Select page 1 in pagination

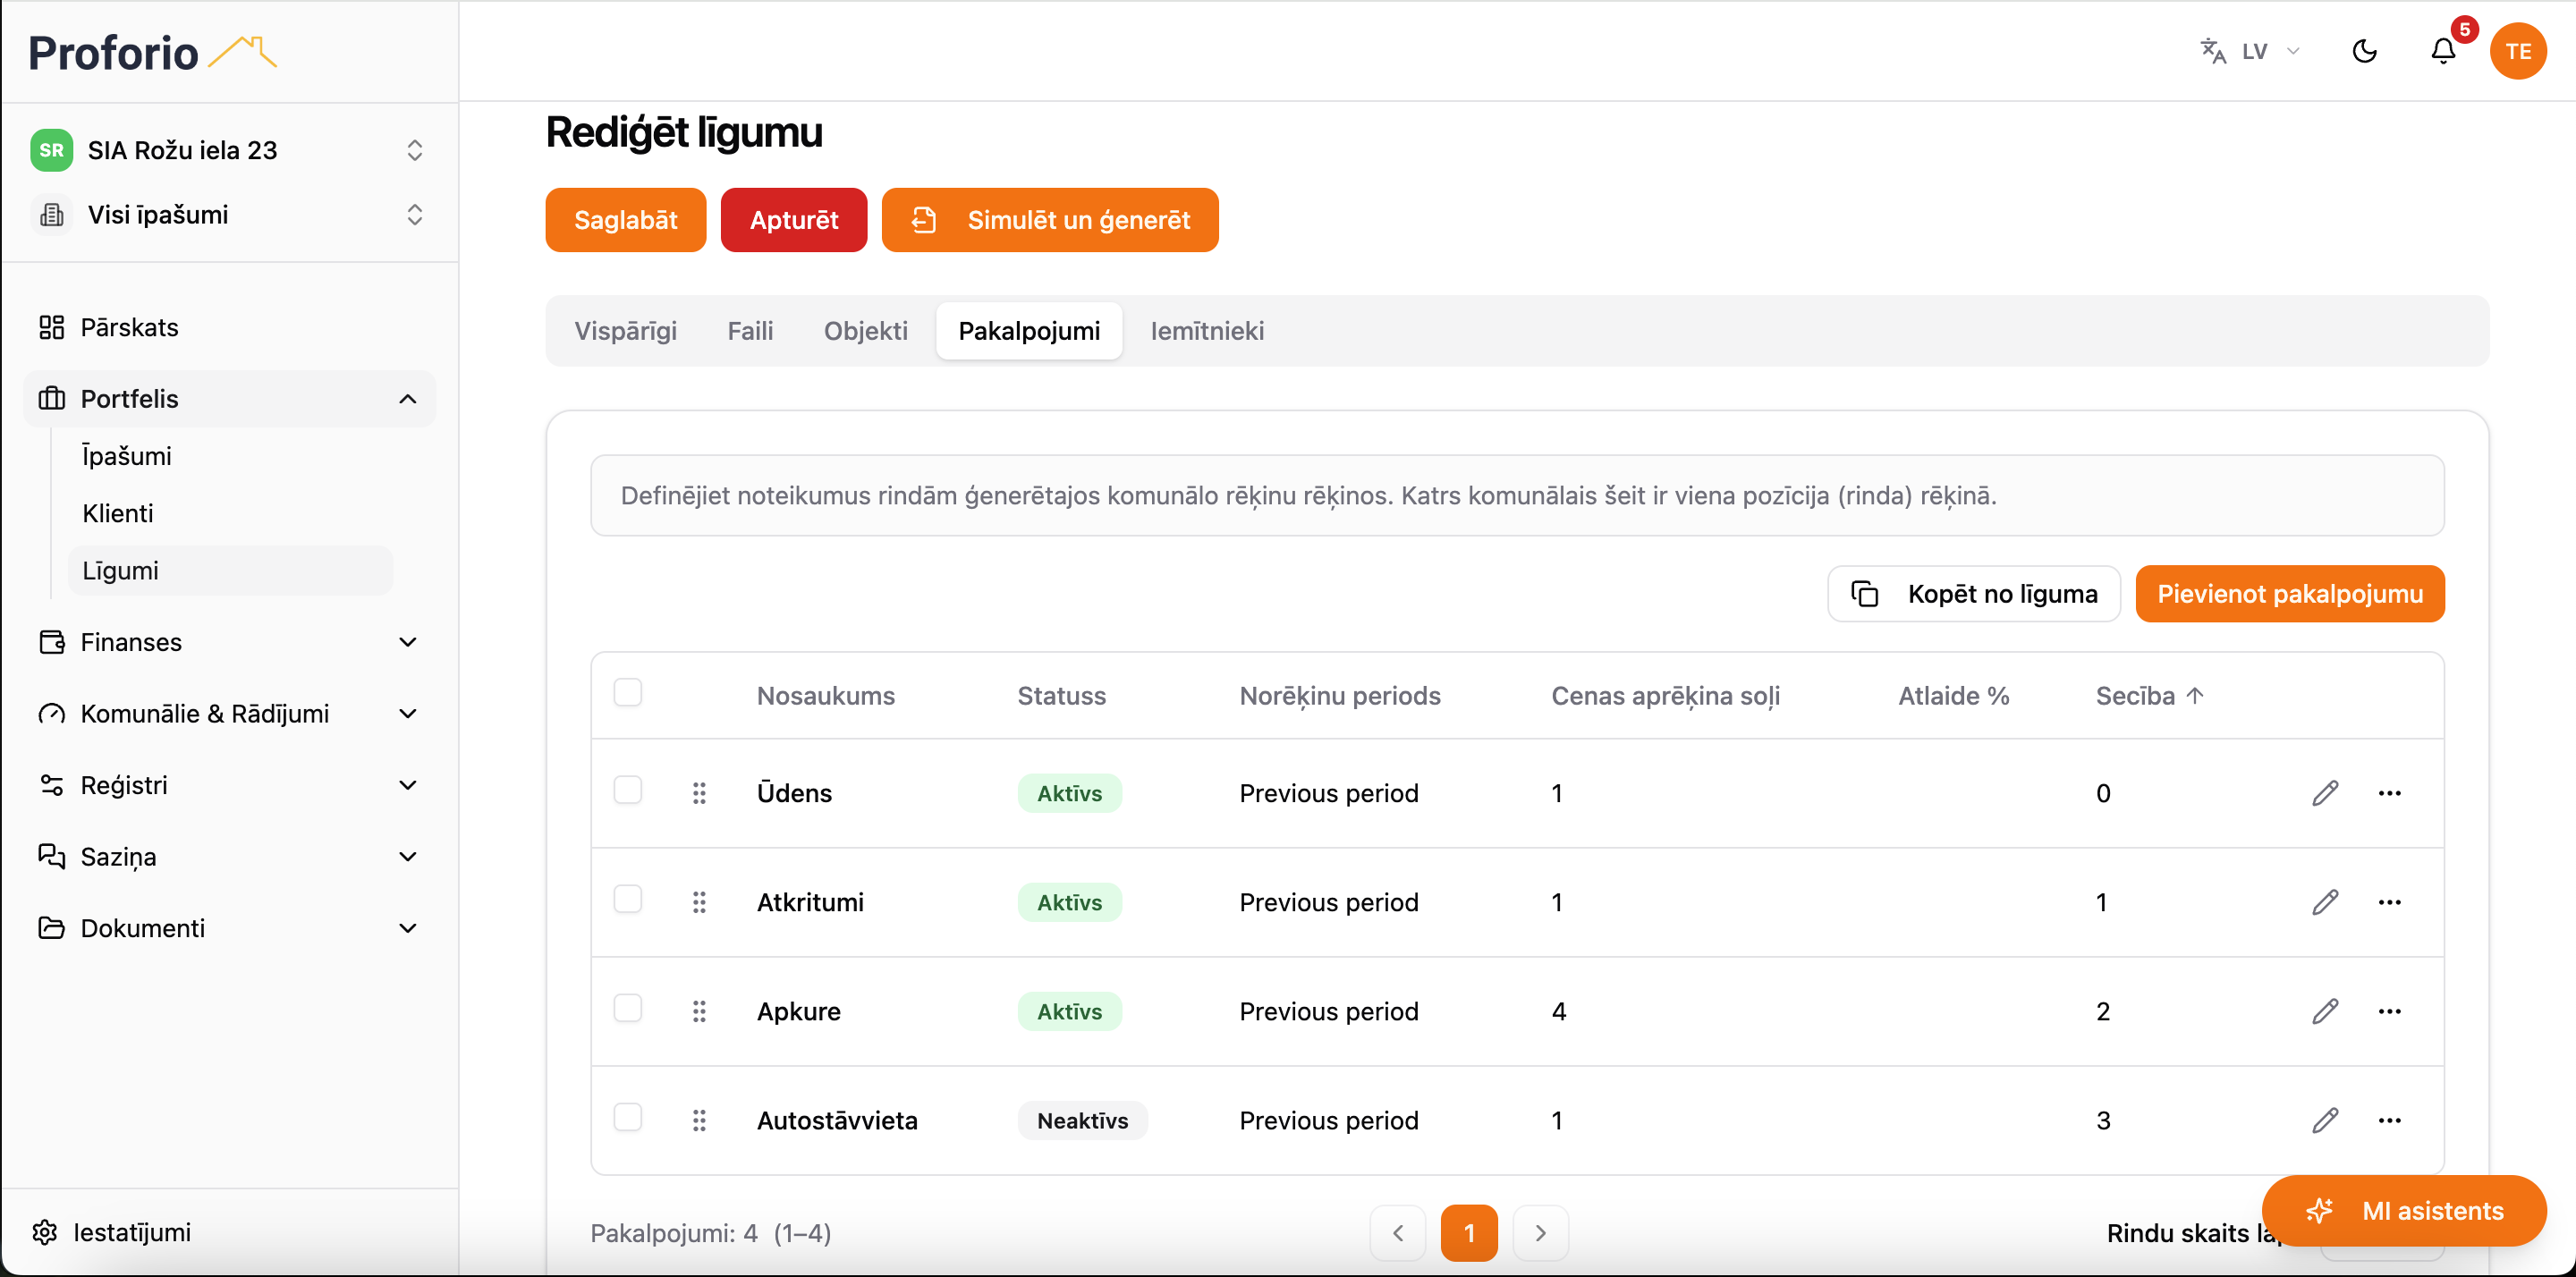[1469, 1233]
